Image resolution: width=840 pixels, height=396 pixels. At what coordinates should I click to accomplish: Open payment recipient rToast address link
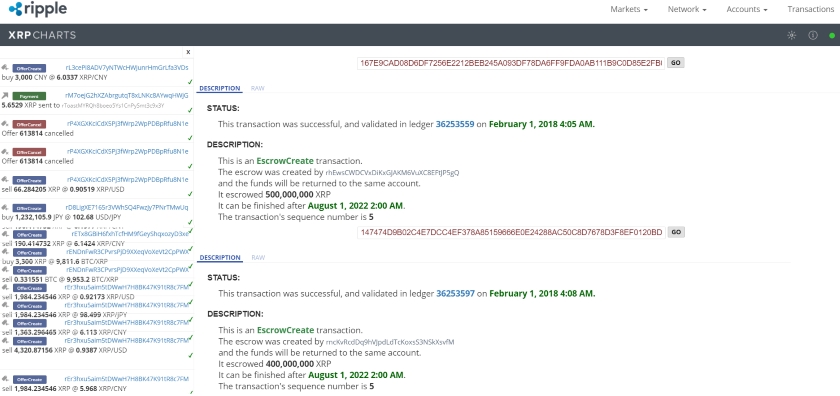(113, 106)
